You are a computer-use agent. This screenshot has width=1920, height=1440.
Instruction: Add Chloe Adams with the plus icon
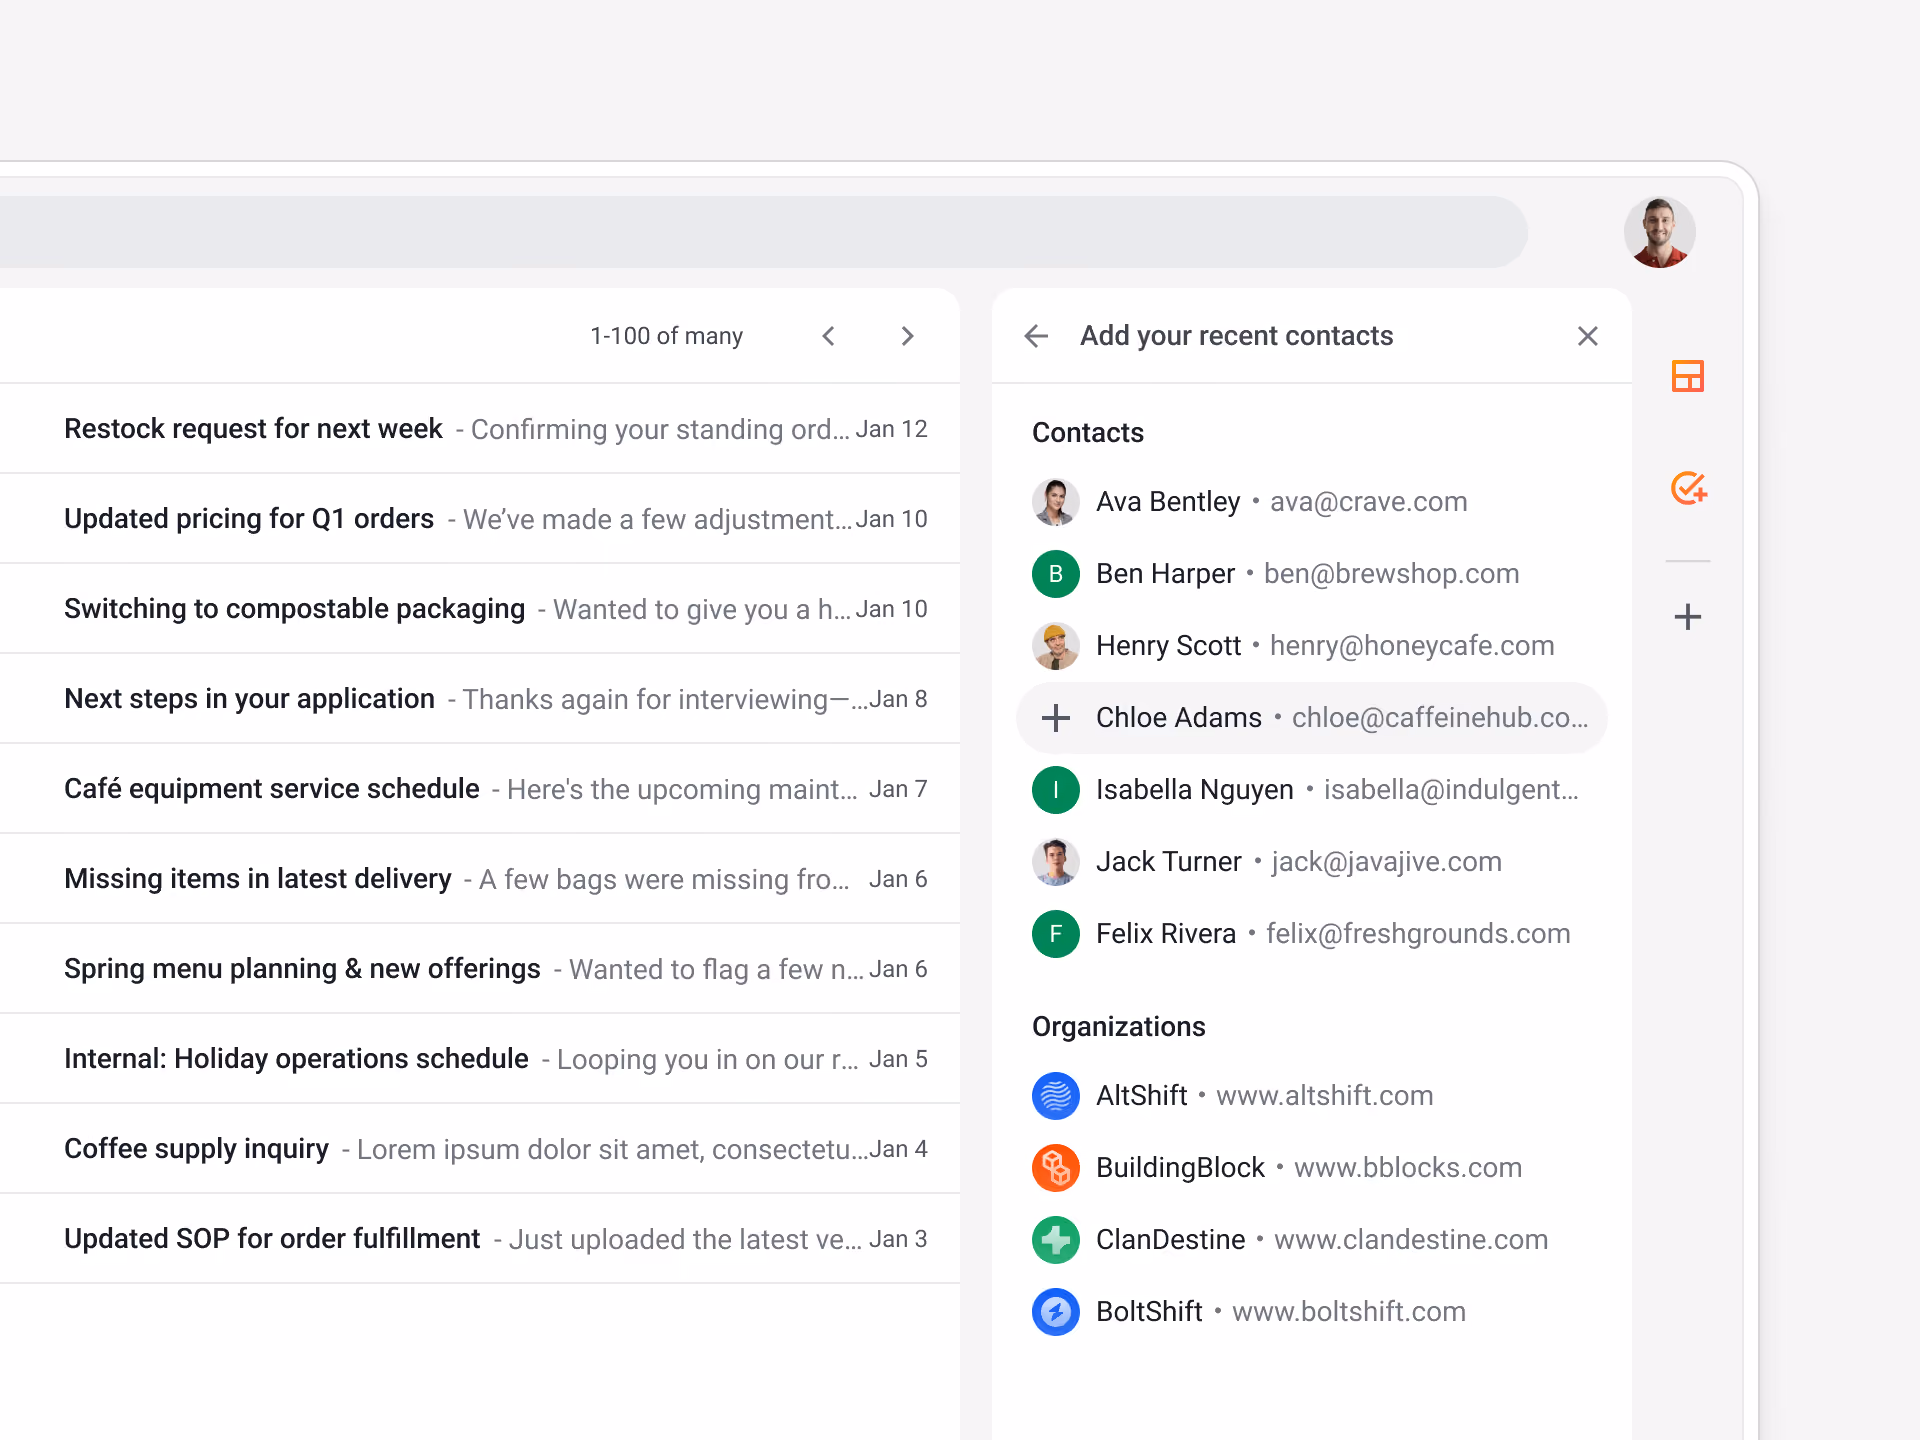point(1055,718)
